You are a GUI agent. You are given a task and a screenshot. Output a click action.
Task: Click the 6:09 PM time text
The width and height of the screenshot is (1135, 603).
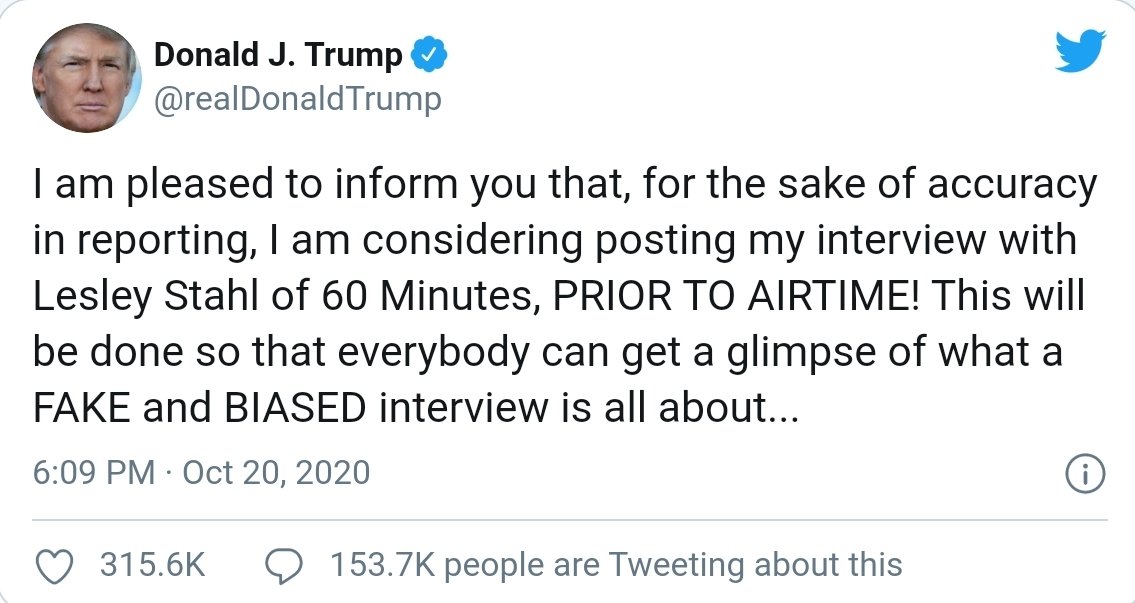click(x=94, y=472)
